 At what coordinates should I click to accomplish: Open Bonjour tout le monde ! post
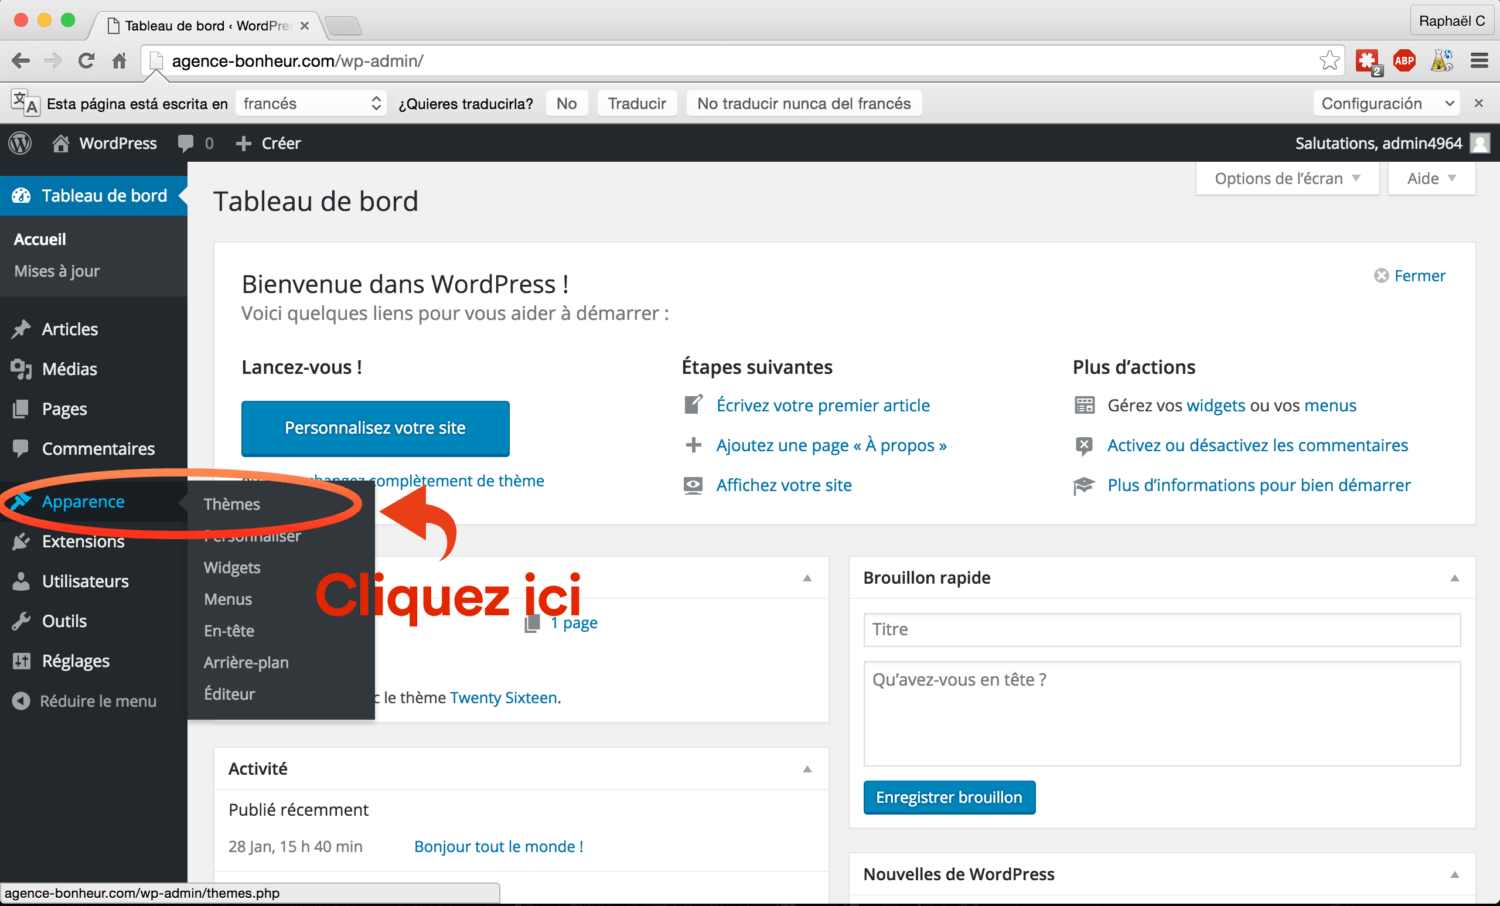[499, 847]
